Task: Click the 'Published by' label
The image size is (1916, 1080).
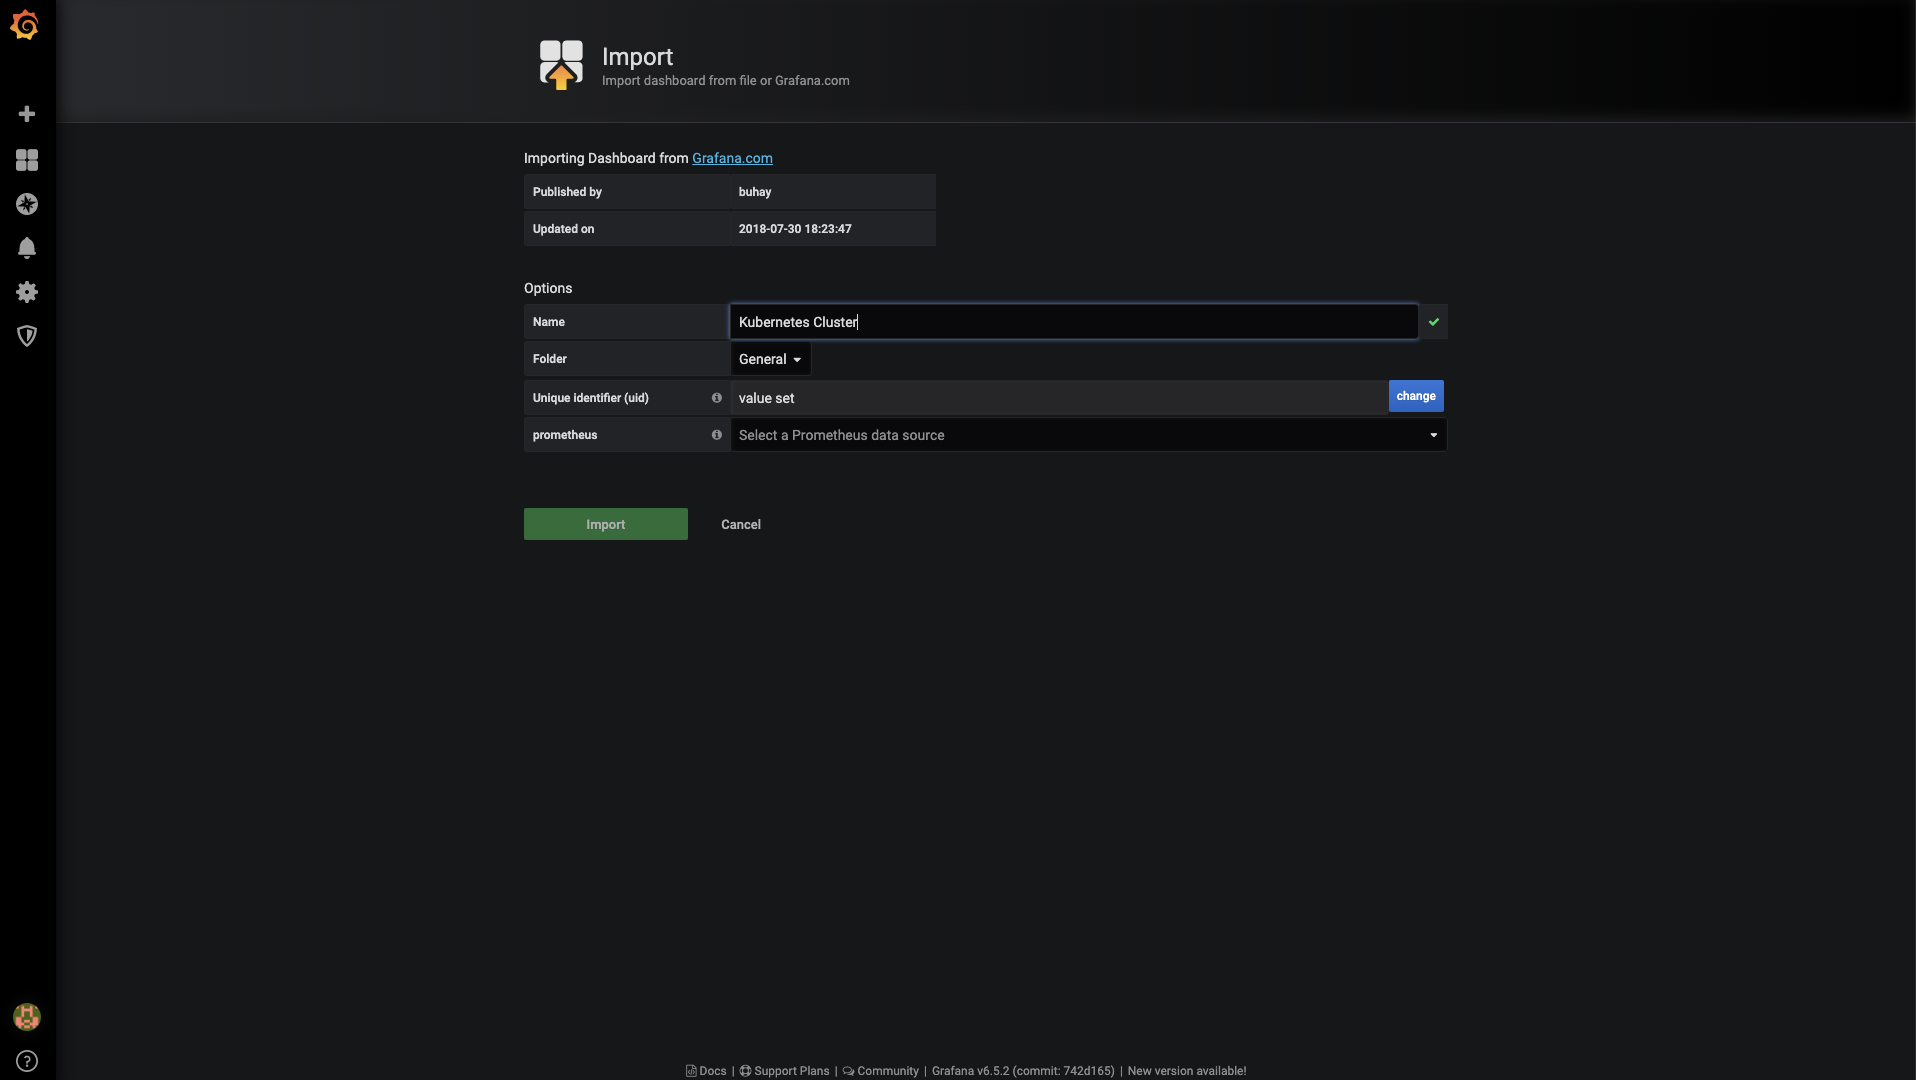Action: 567,192
